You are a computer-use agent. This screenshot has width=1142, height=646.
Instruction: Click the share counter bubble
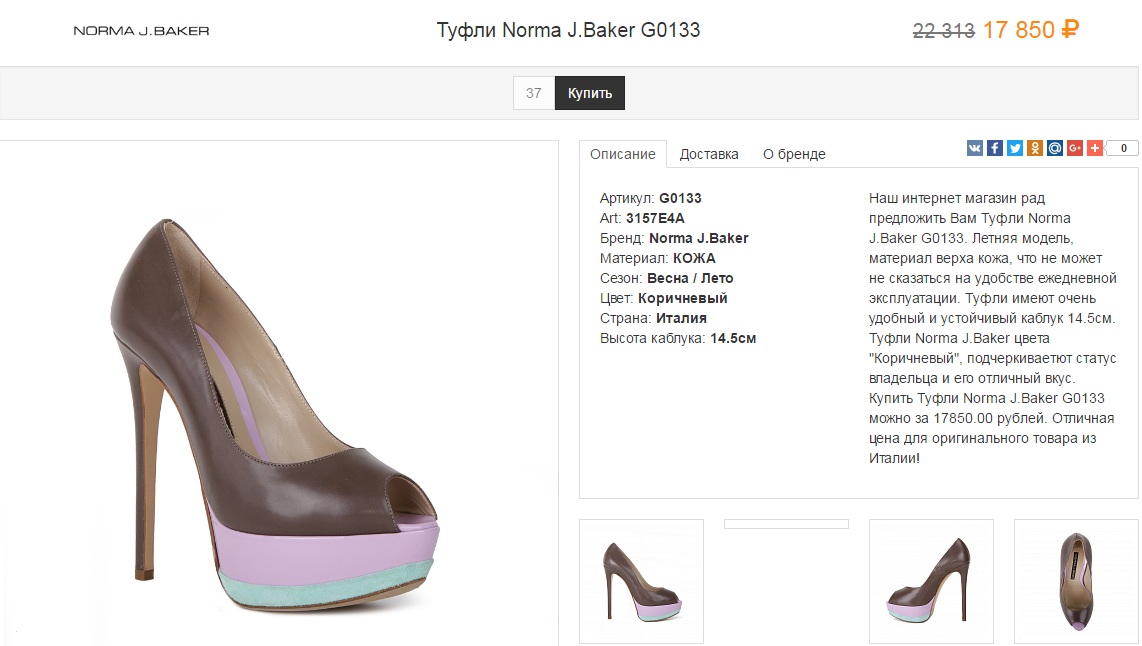coord(1123,148)
